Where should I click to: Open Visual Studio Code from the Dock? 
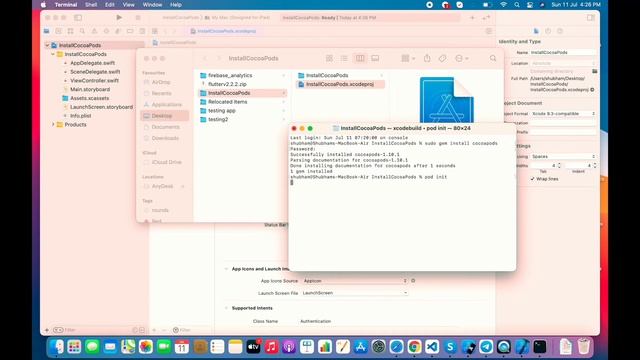click(432, 347)
